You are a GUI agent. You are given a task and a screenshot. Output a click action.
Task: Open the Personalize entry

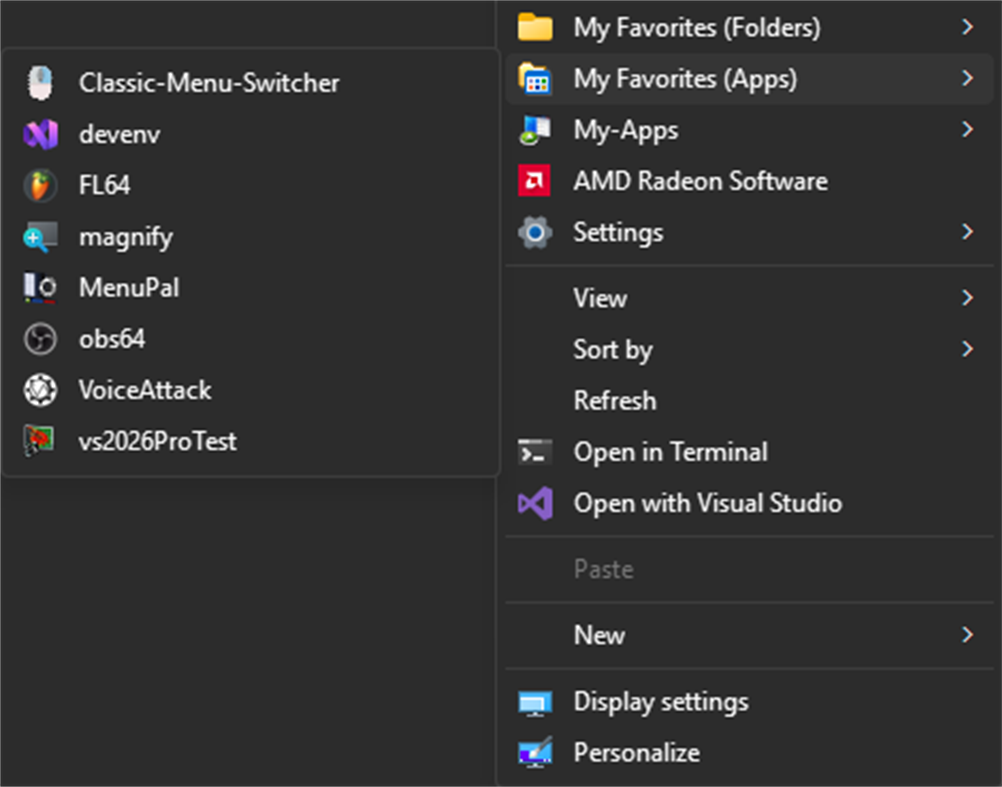click(x=749, y=753)
